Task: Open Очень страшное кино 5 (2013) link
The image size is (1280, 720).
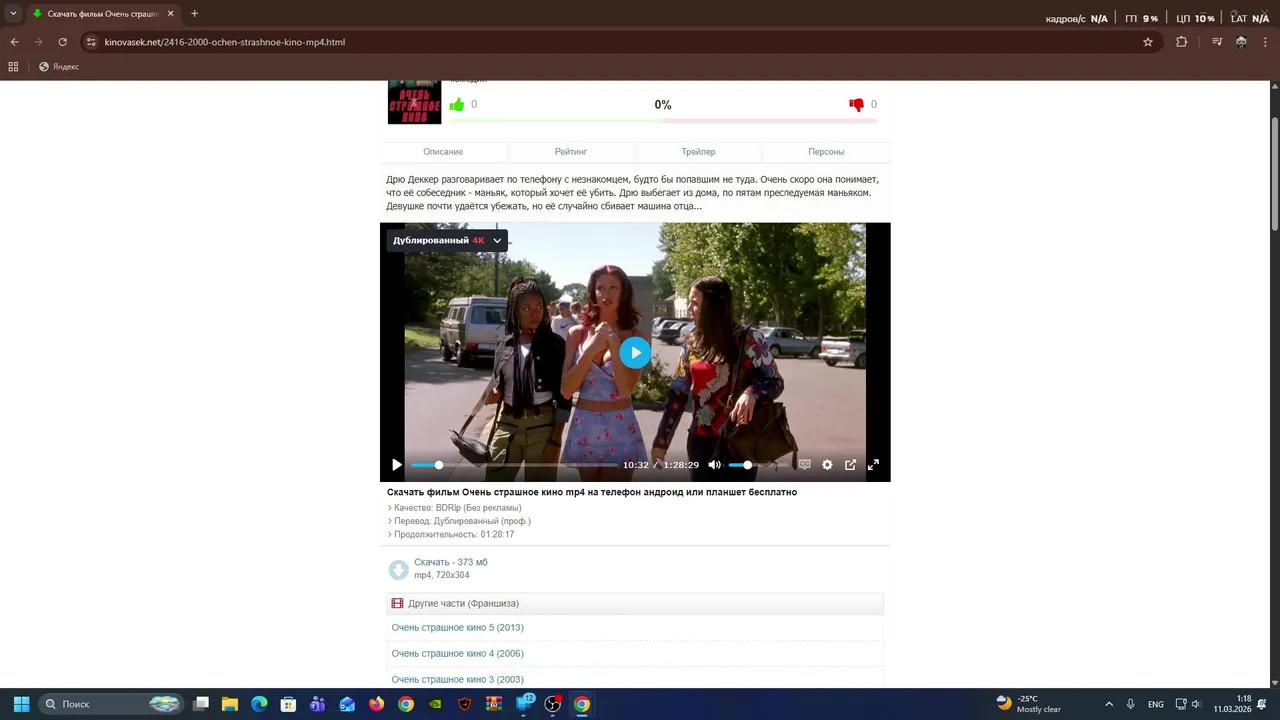Action: (x=457, y=628)
